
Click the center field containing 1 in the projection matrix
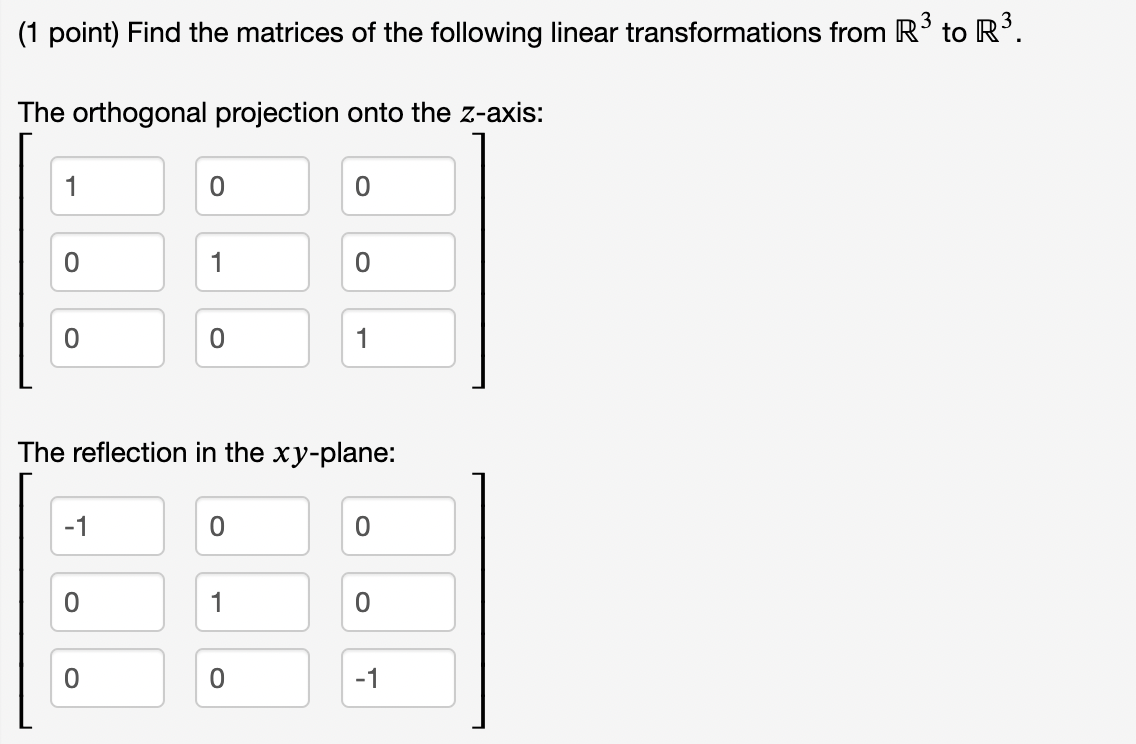coord(252,262)
